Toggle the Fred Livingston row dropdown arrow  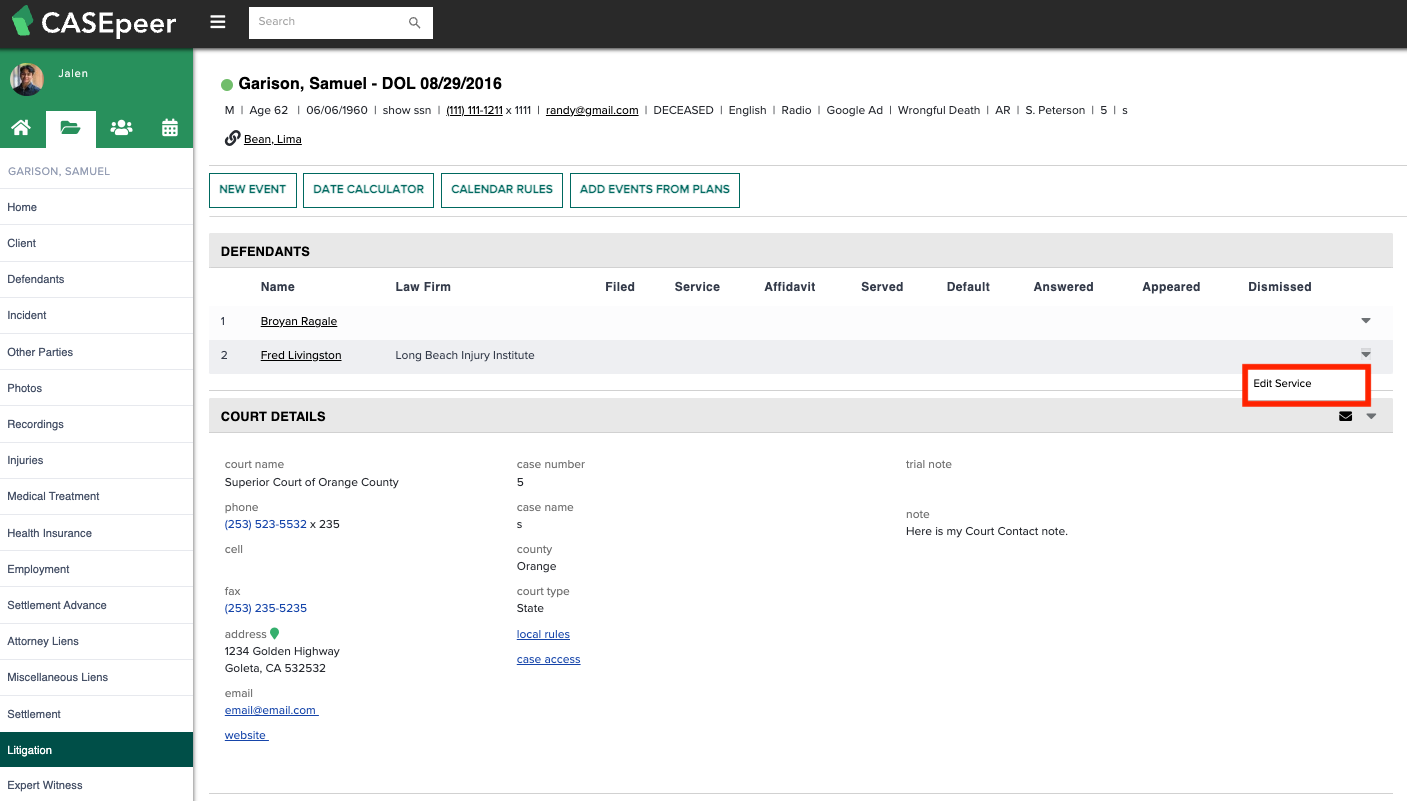click(x=1366, y=354)
